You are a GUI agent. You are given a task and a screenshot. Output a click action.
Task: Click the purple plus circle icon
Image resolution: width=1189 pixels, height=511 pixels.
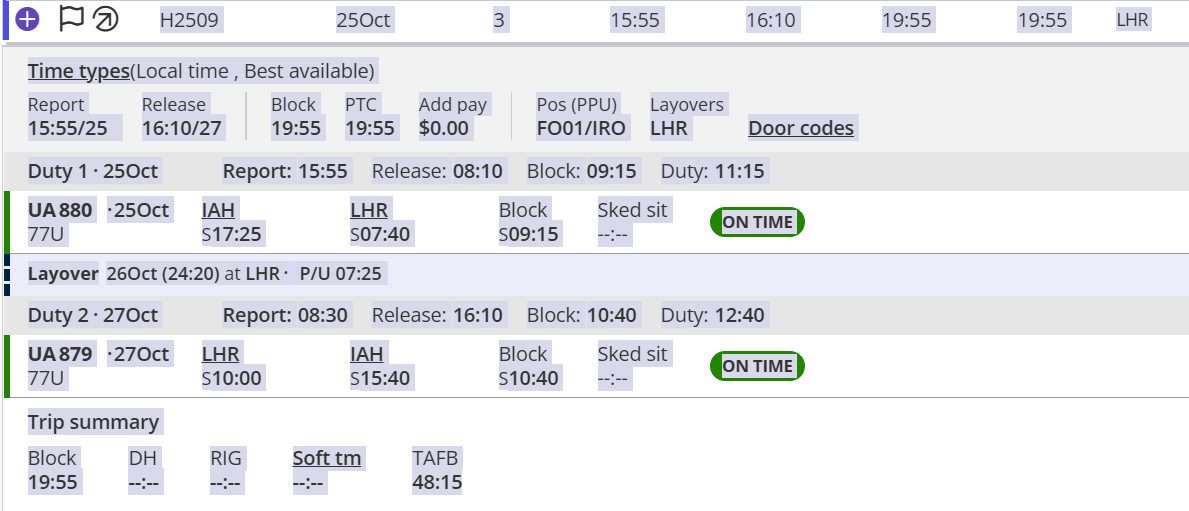pos(27,19)
